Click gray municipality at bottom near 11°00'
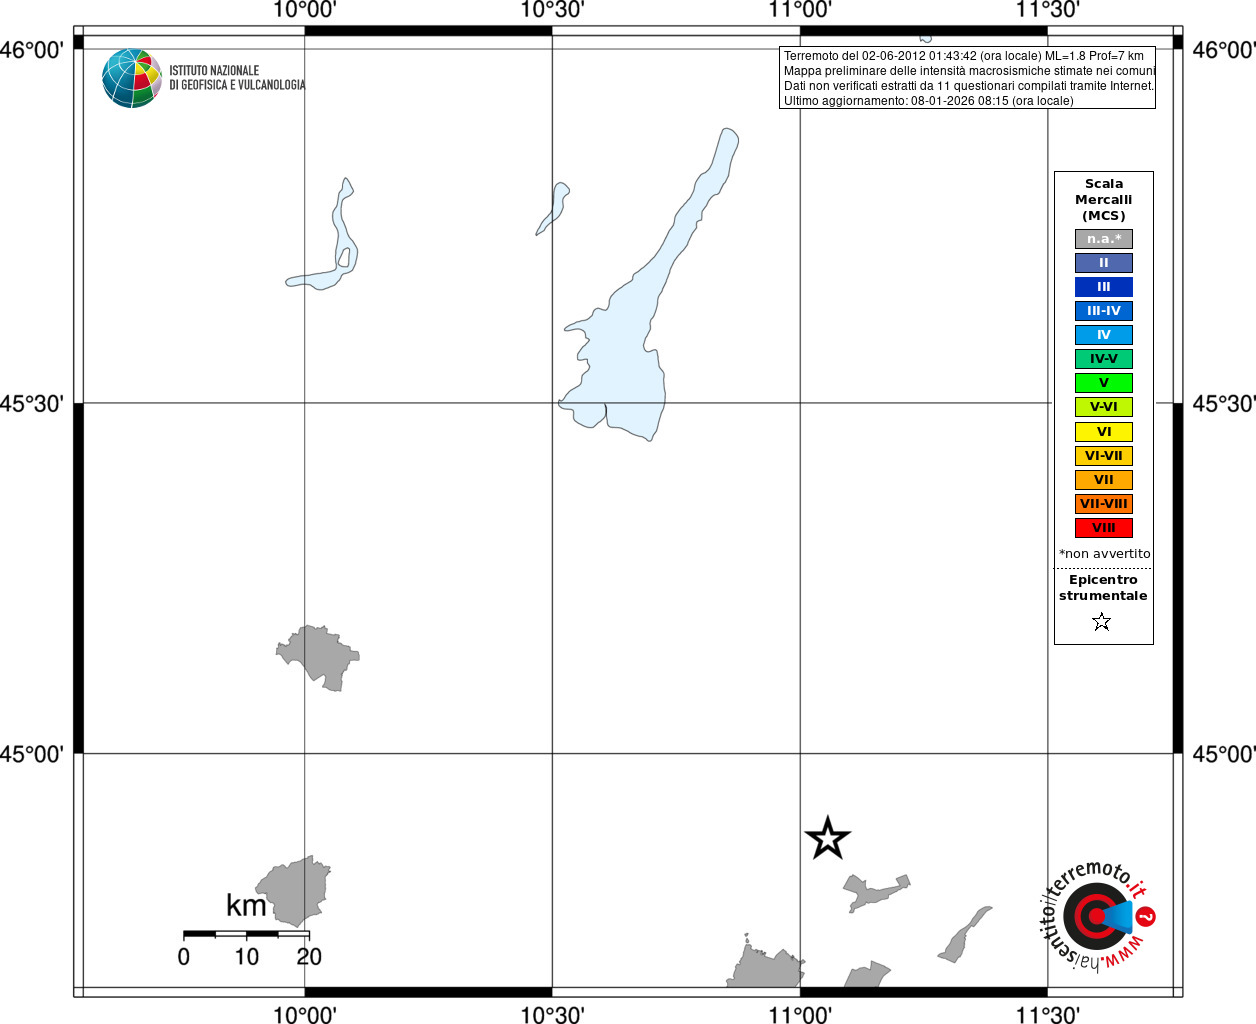 767,966
